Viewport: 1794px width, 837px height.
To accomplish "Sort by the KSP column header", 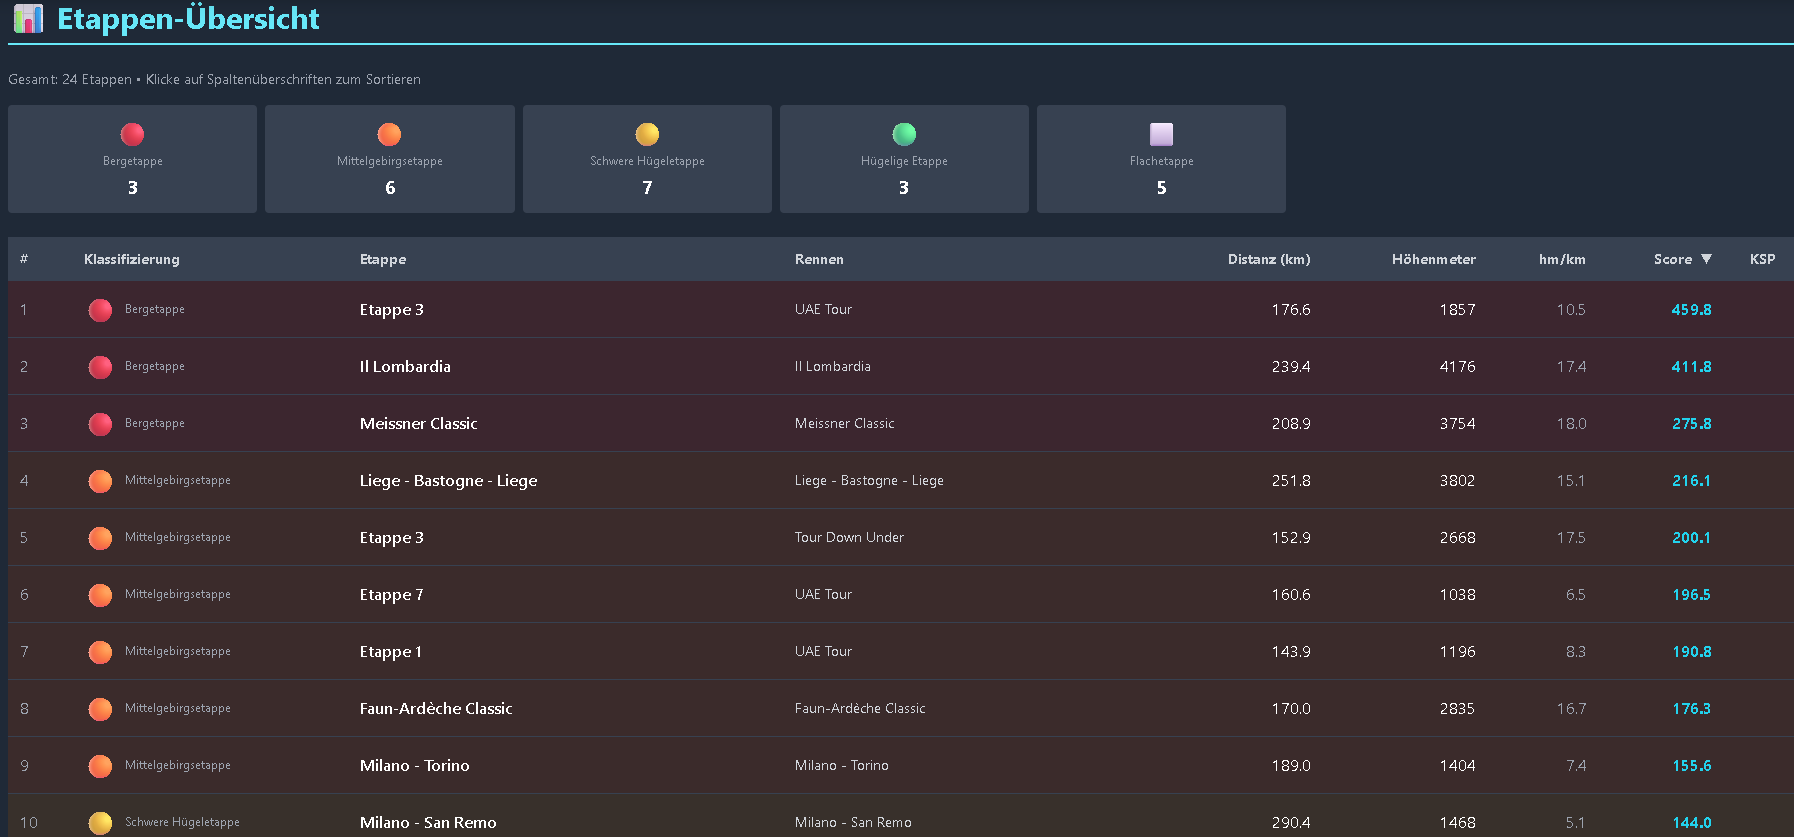I will pyautogui.click(x=1762, y=259).
